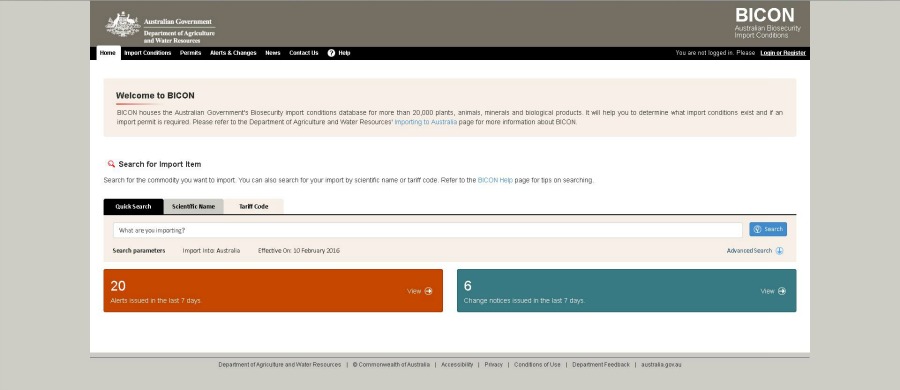The image size is (900, 390).
Task: Open the Conditions of Use footer link
Action: [537, 365]
